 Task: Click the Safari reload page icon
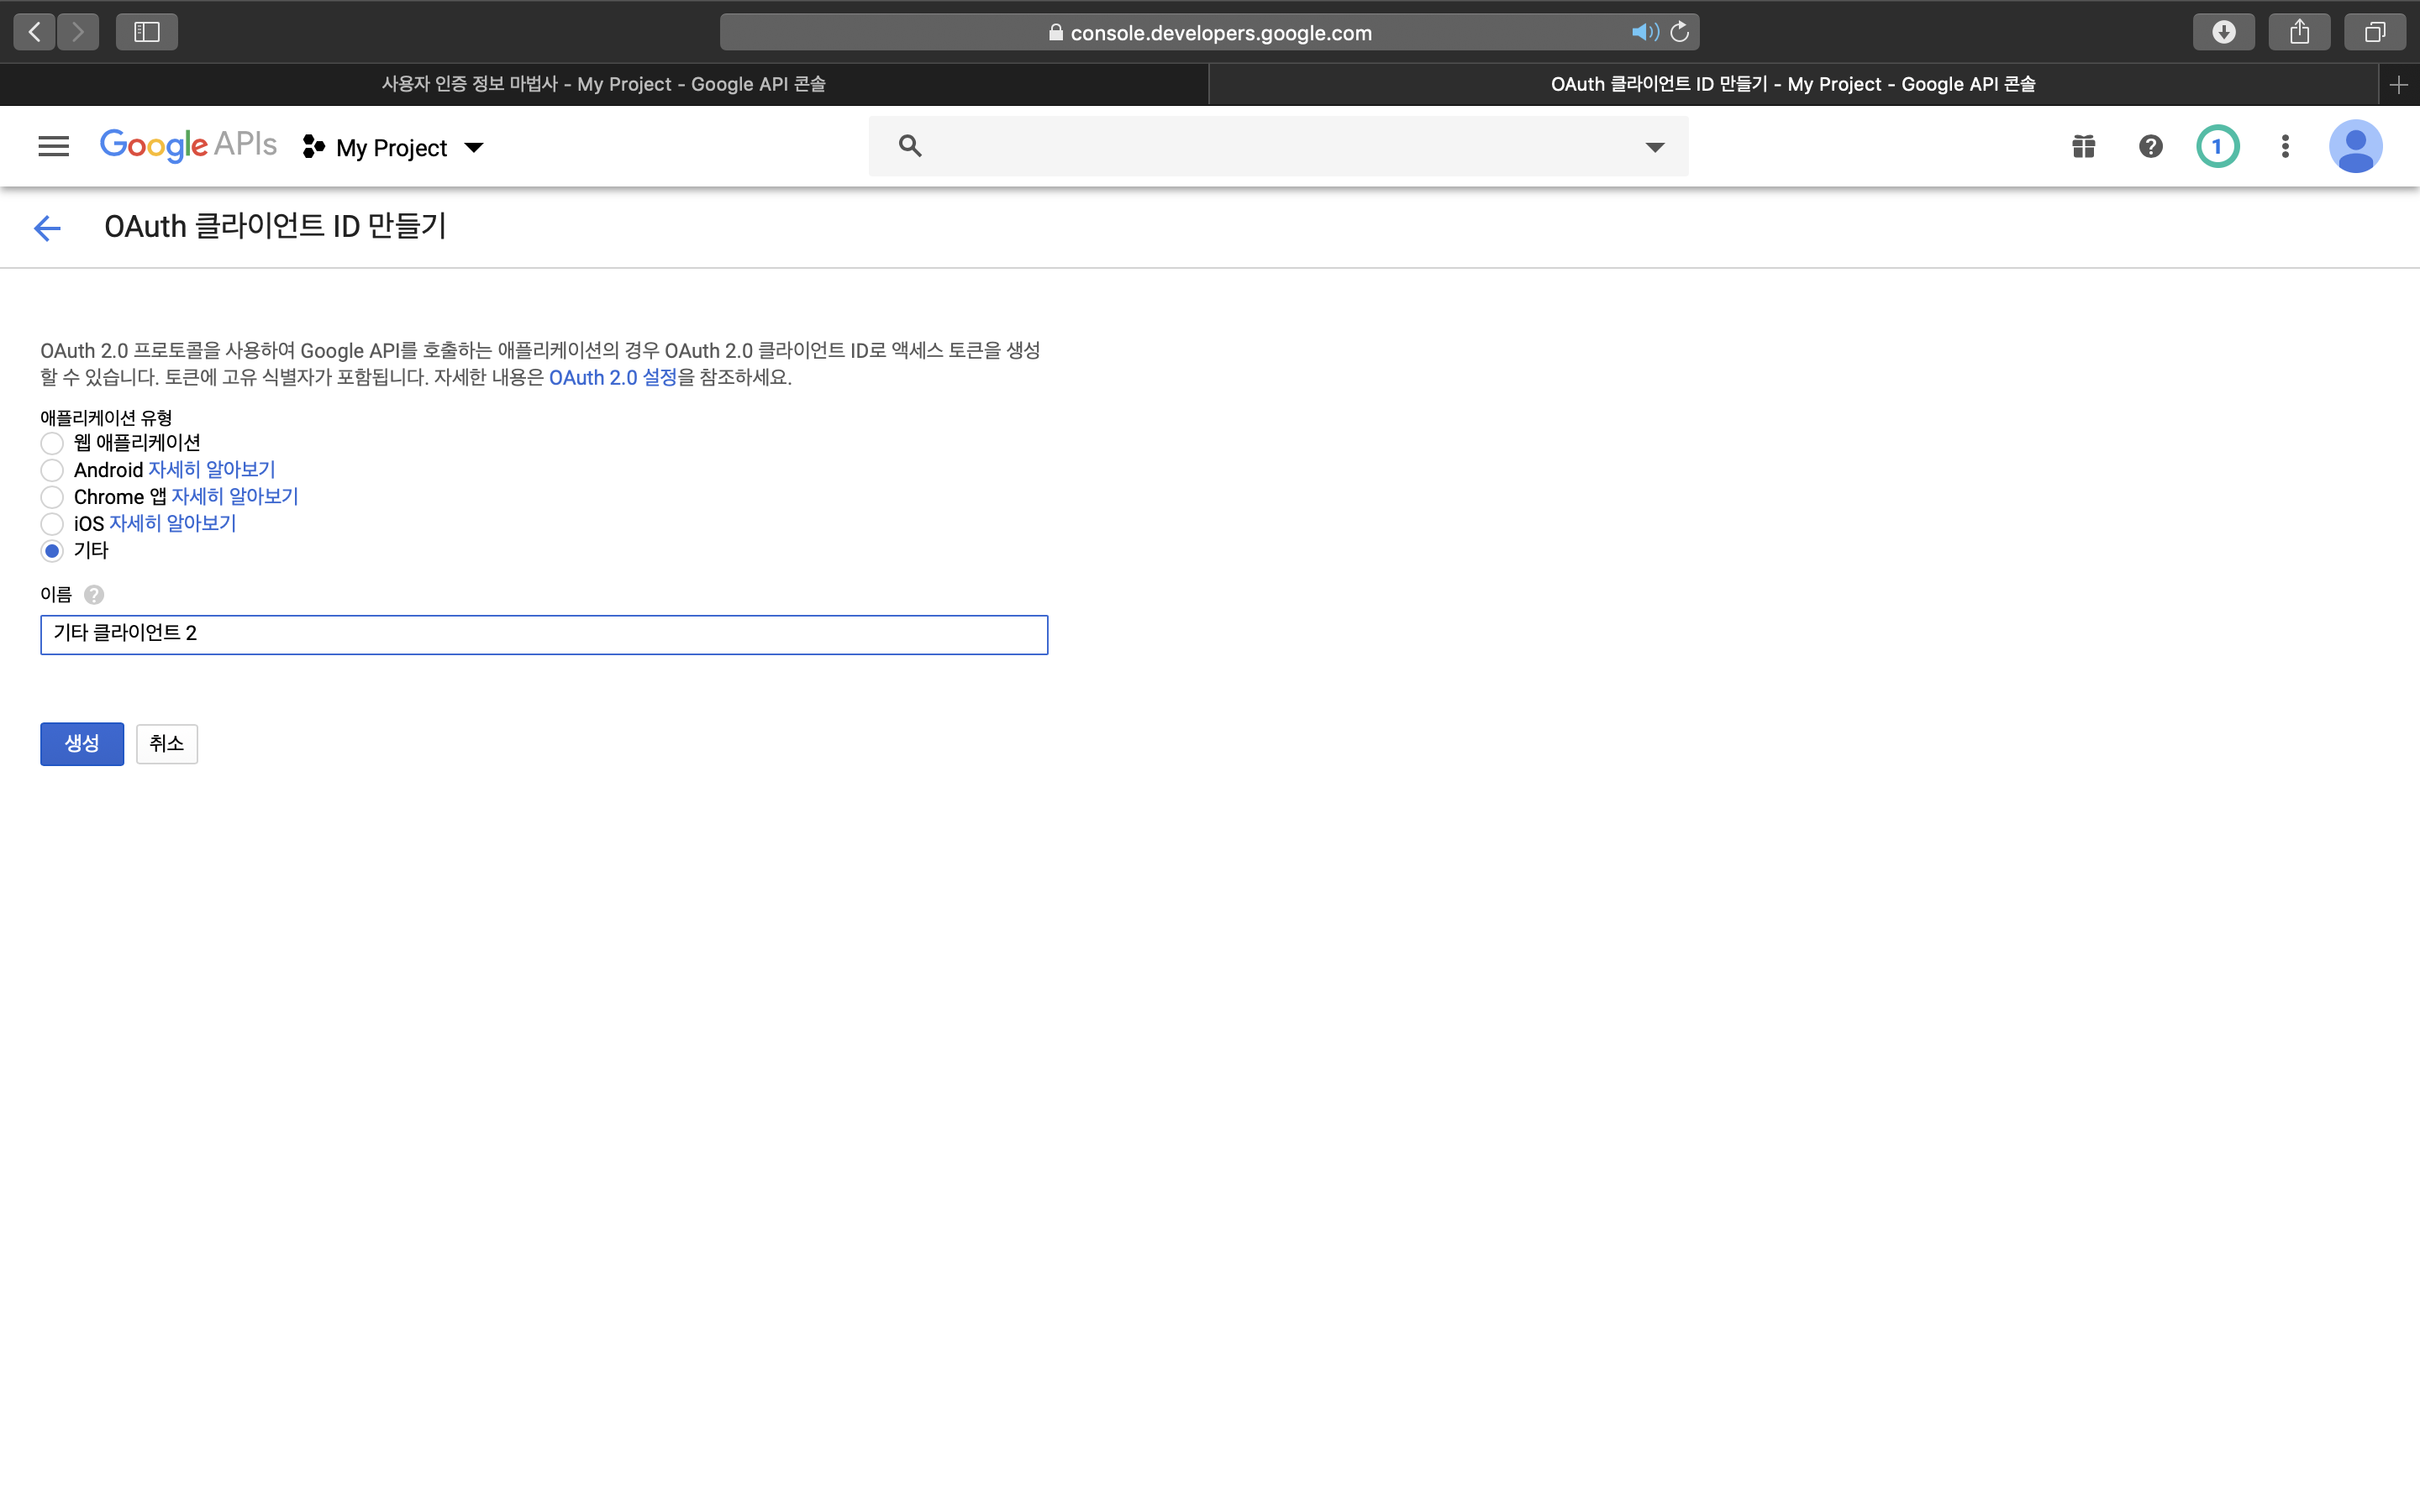tap(1680, 32)
